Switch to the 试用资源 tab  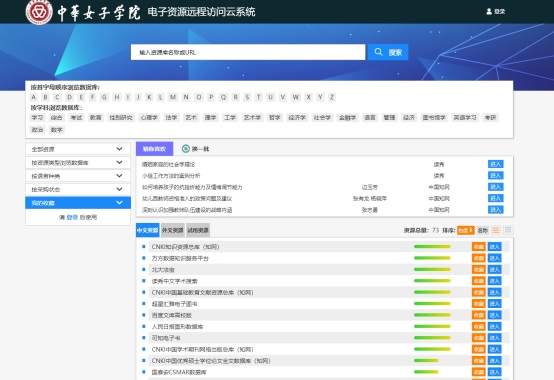[x=198, y=230]
